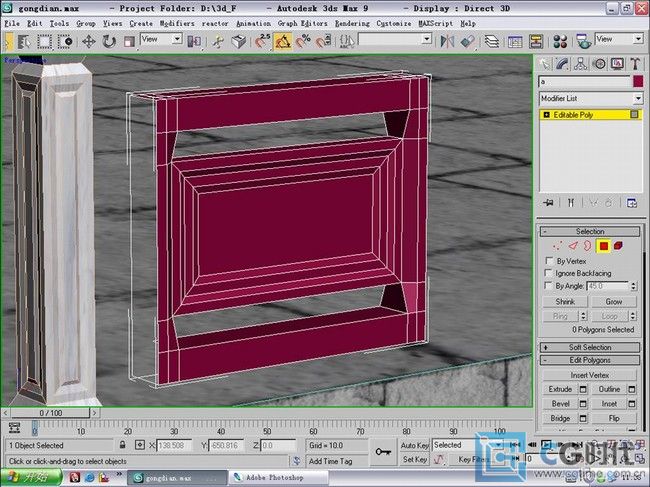
Task: Click the Bridge button
Action: point(560,418)
